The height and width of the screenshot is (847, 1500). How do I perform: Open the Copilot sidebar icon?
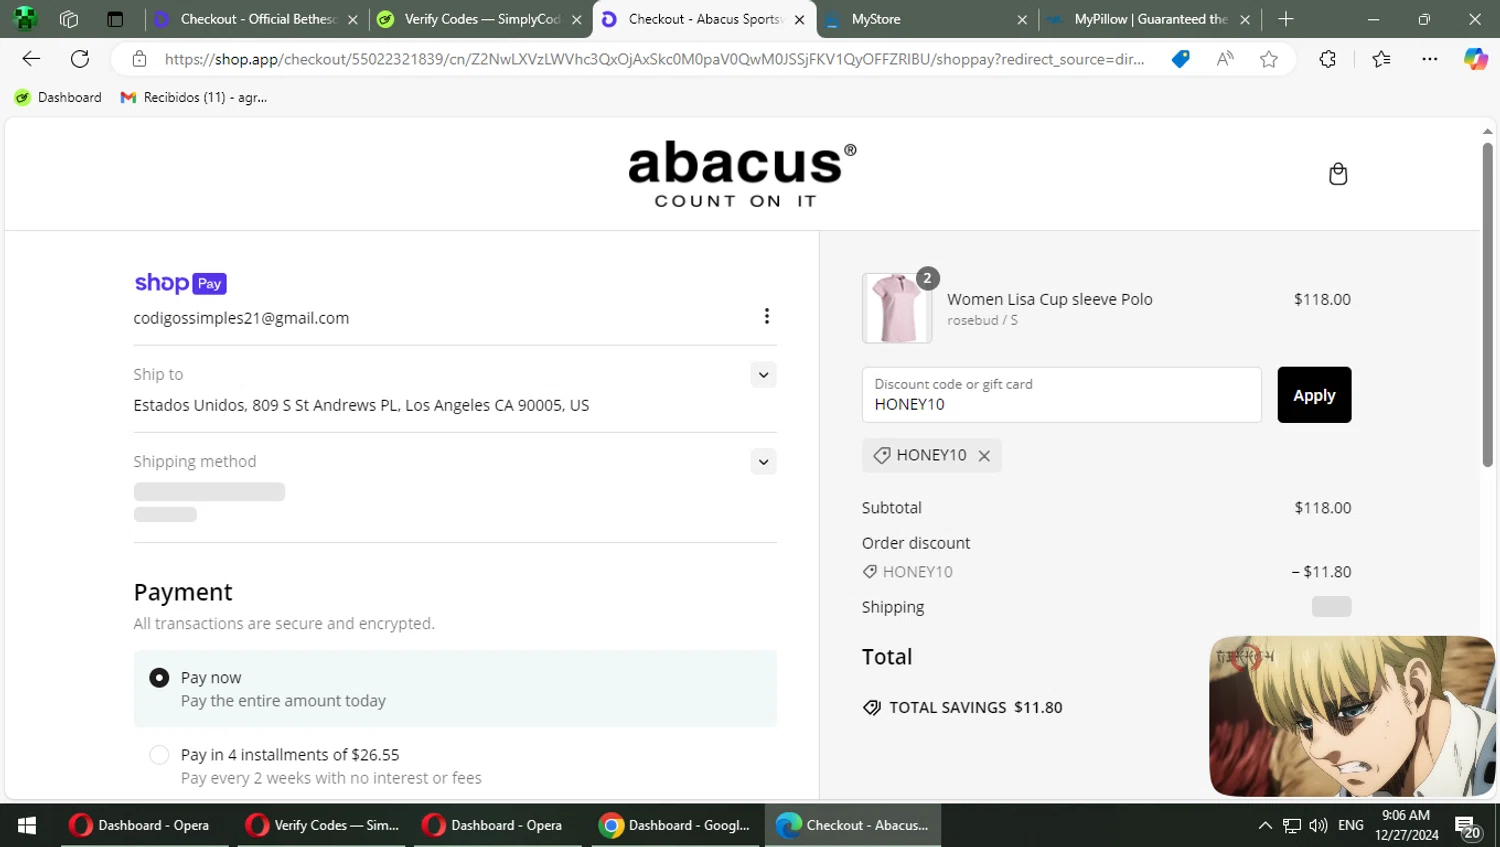coord(1475,59)
